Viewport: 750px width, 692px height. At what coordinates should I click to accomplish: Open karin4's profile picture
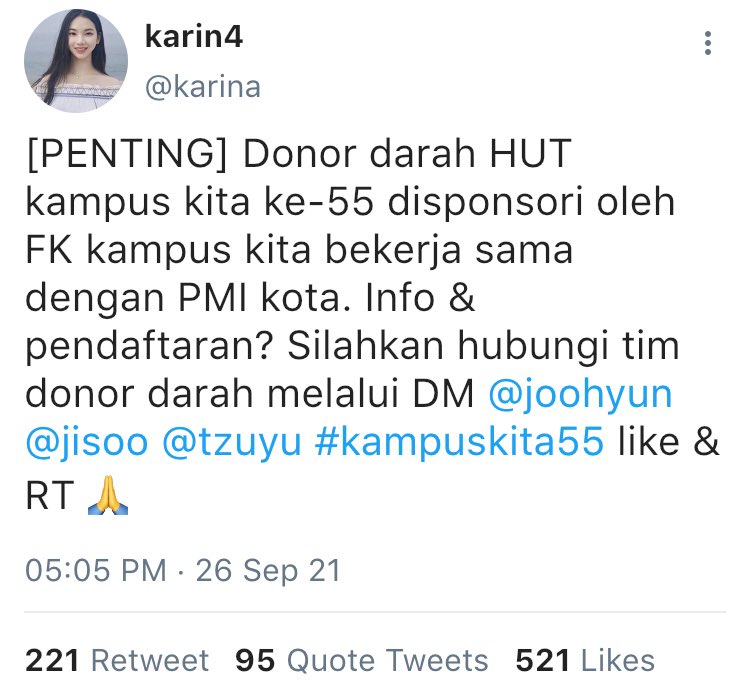pos(76,61)
